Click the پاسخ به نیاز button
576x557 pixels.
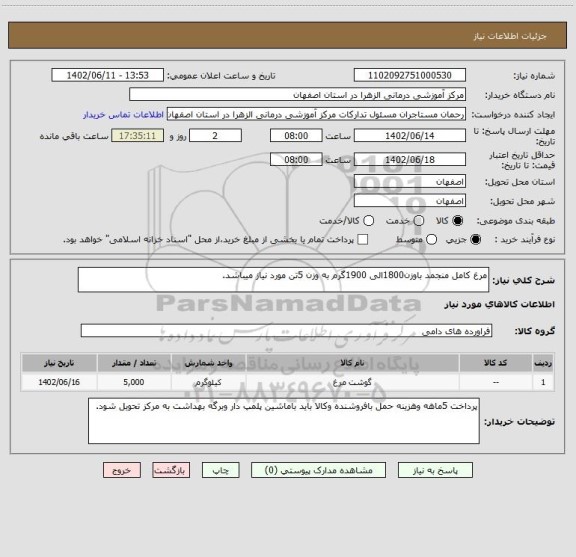(x=435, y=470)
